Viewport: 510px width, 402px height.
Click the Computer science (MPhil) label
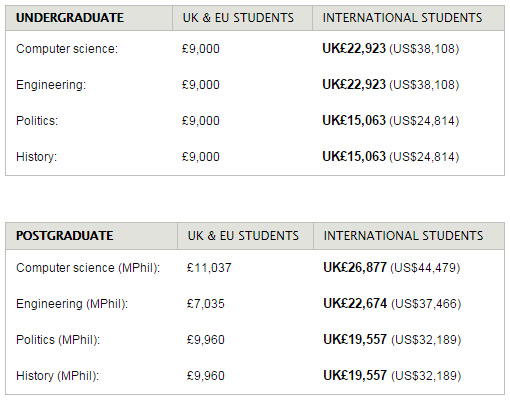(x=88, y=268)
